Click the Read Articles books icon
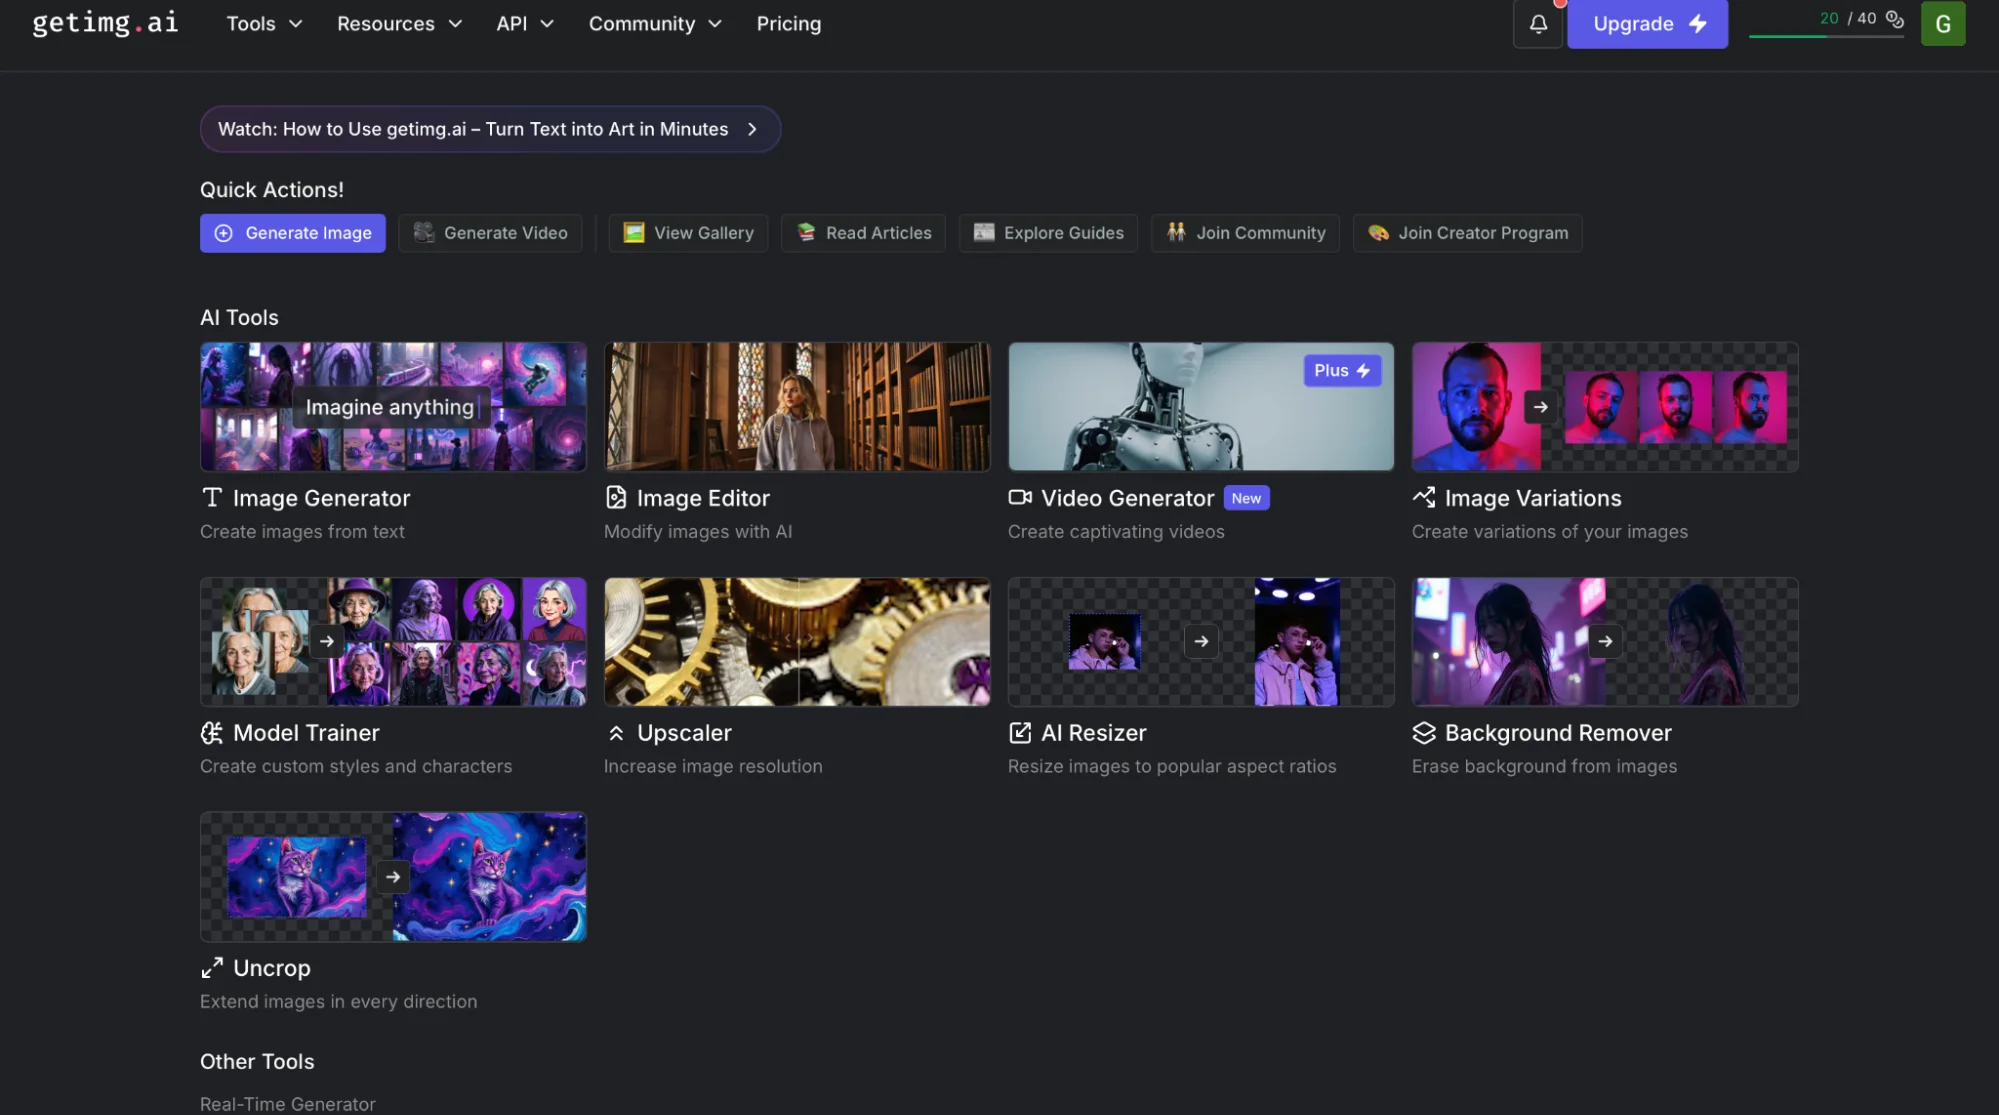The height and width of the screenshot is (1115, 1999). tap(806, 233)
